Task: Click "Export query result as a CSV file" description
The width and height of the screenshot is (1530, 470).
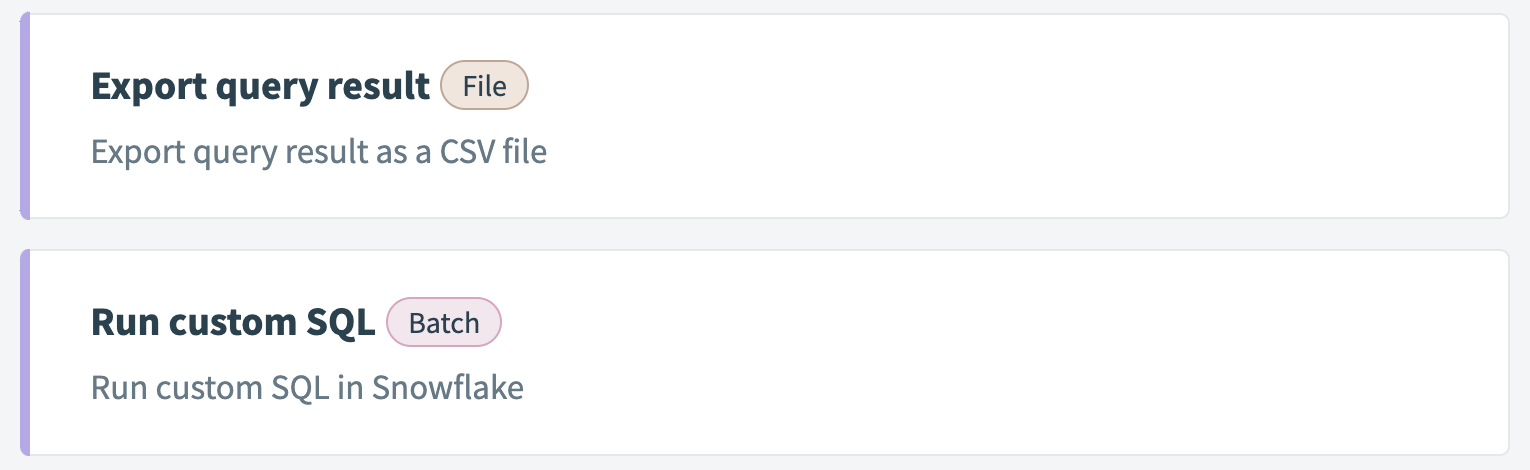Action: (x=318, y=152)
